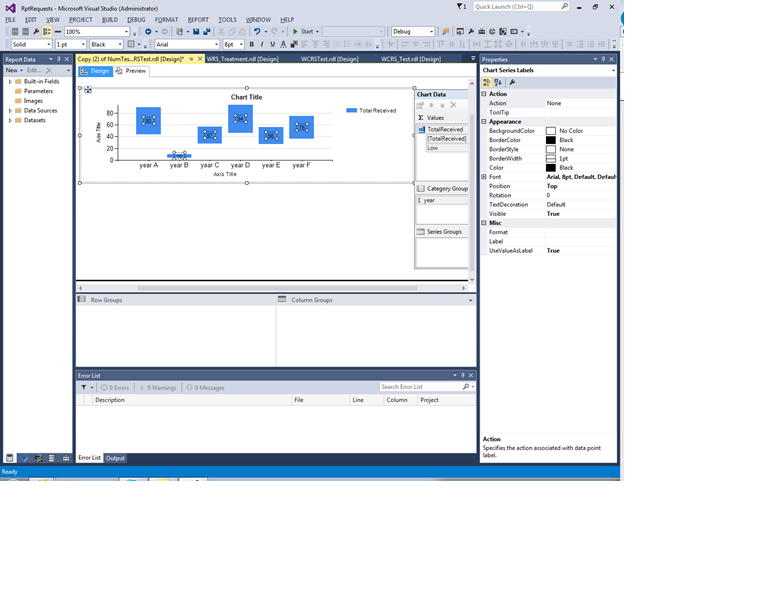
Task: Click the BorderColor black swatch
Action: click(550, 140)
